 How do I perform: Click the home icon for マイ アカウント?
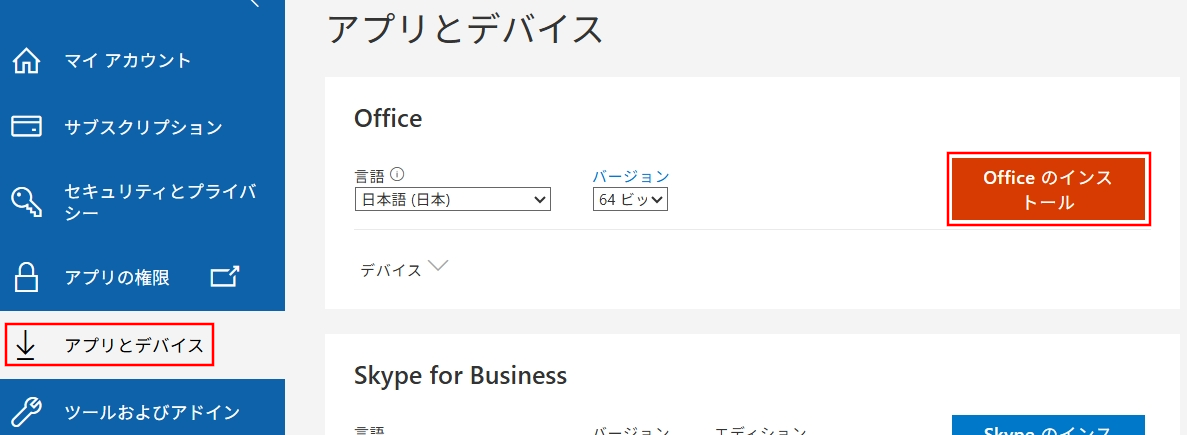click(x=26, y=61)
